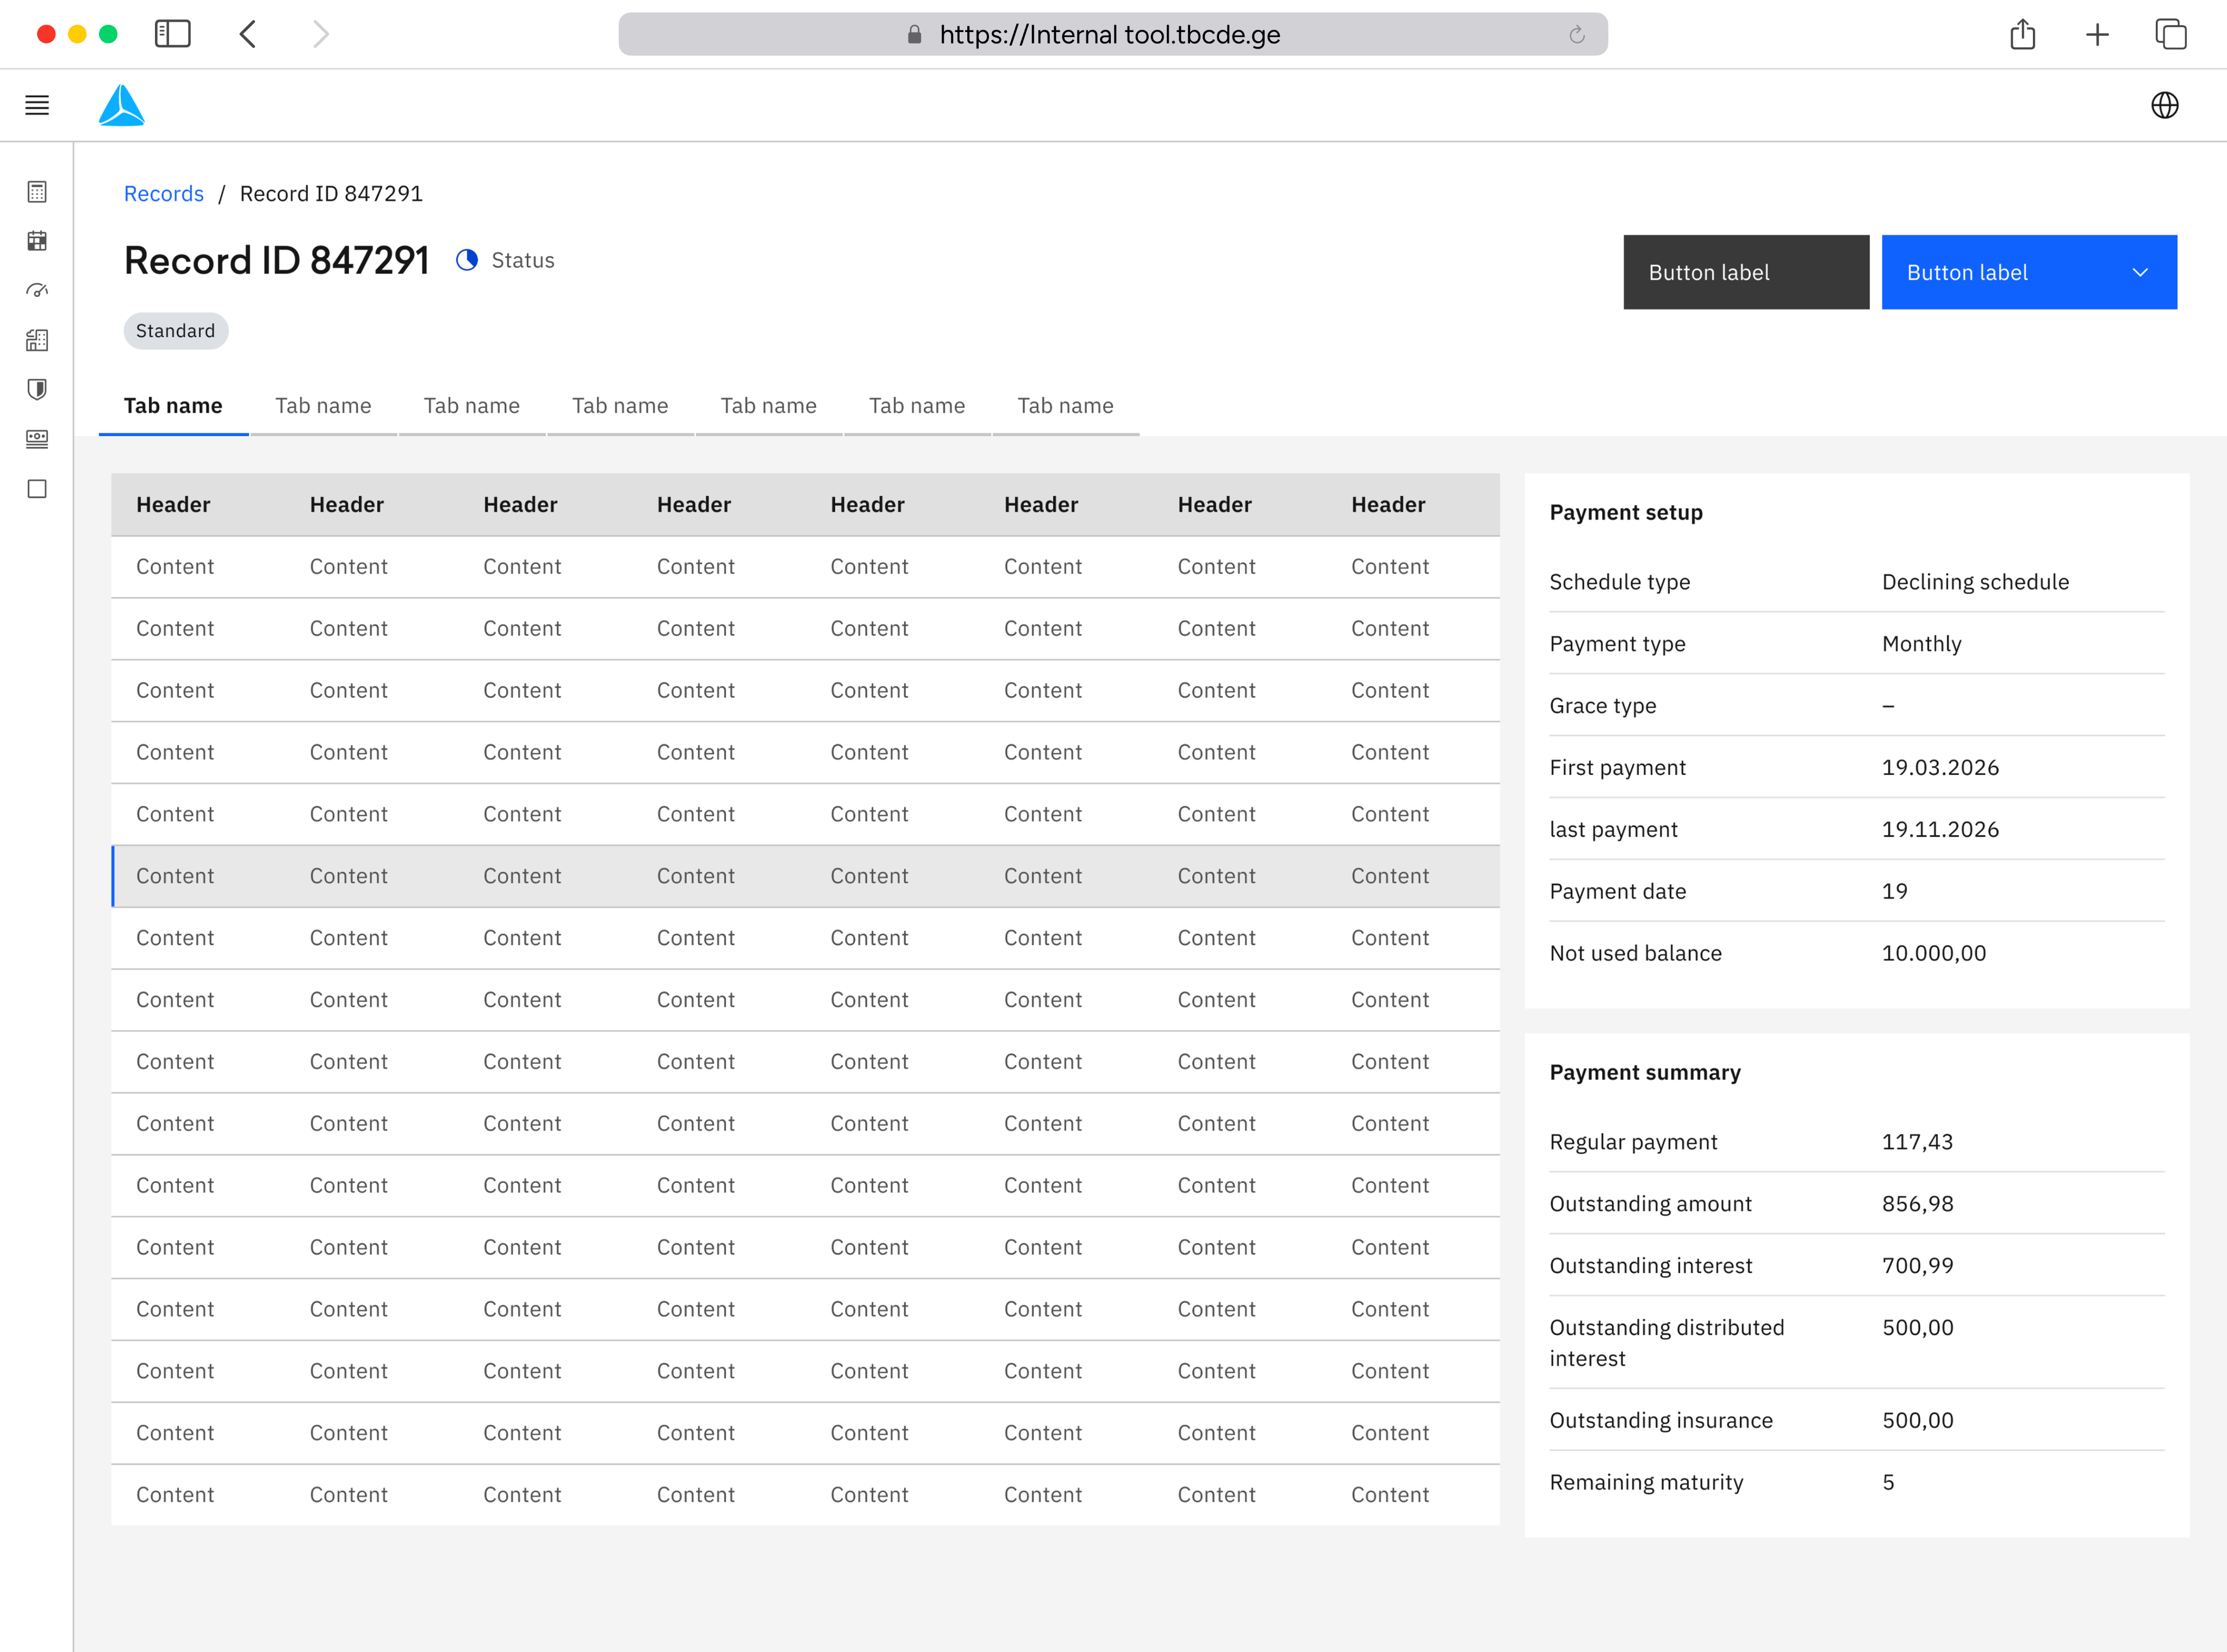Click Outstanding amount value 856,98
This screenshot has width=2227, height=1652.
(x=1917, y=1204)
